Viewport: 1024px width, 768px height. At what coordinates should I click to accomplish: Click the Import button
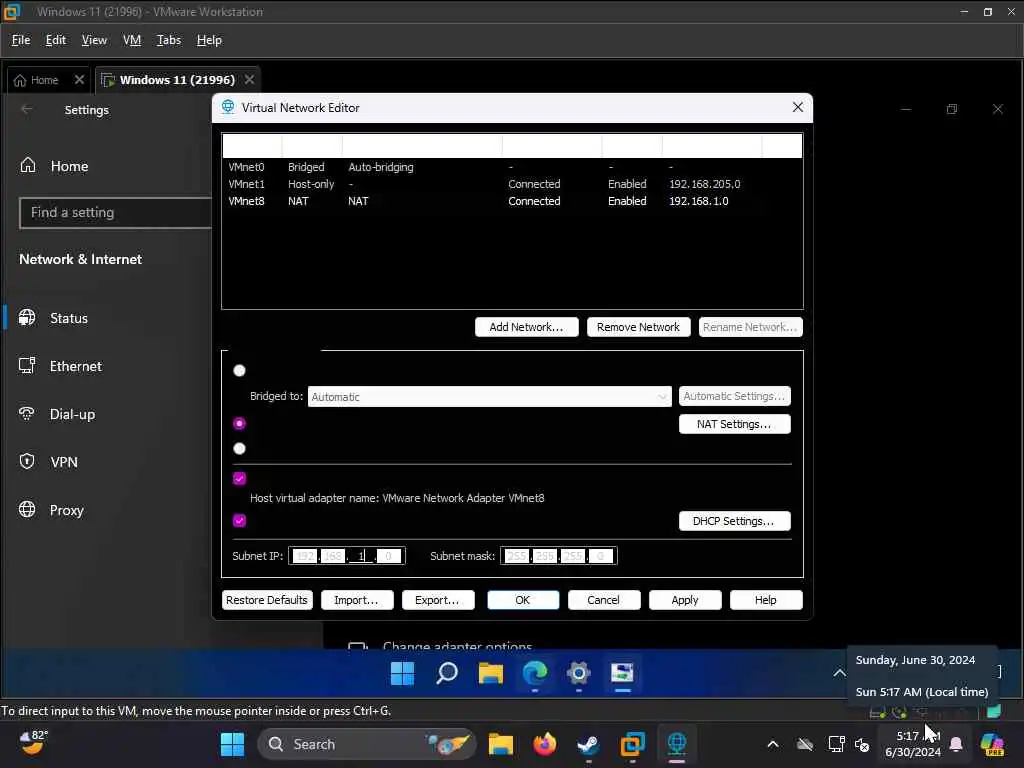coord(357,600)
